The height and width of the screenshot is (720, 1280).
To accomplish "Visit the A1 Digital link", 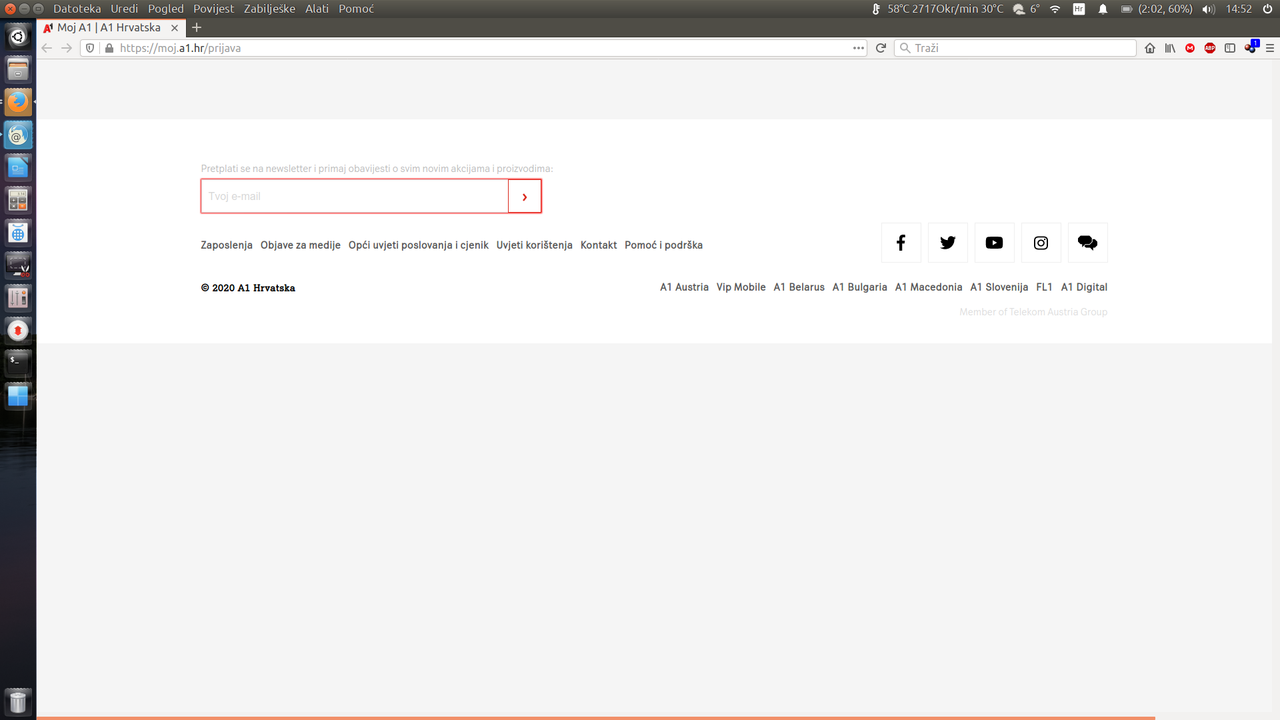I will click(1084, 287).
